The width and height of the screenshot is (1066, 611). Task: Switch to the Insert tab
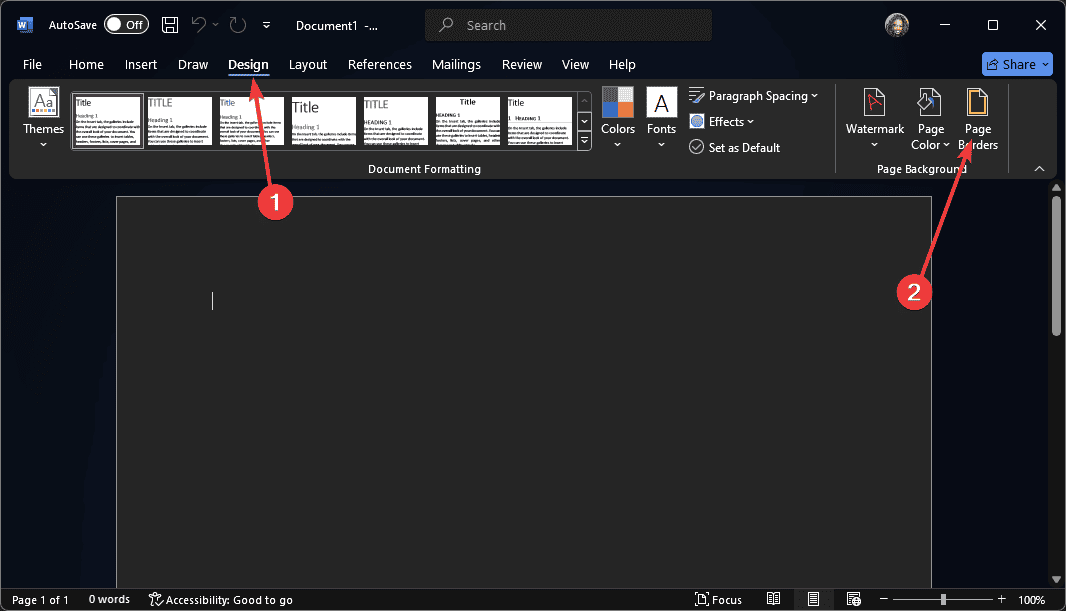[x=141, y=65]
